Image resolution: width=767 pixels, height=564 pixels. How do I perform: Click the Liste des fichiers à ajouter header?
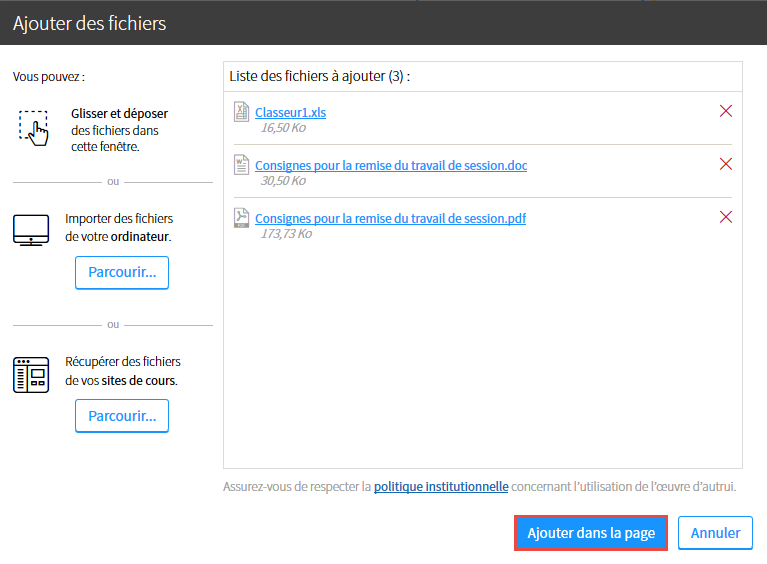pos(320,76)
